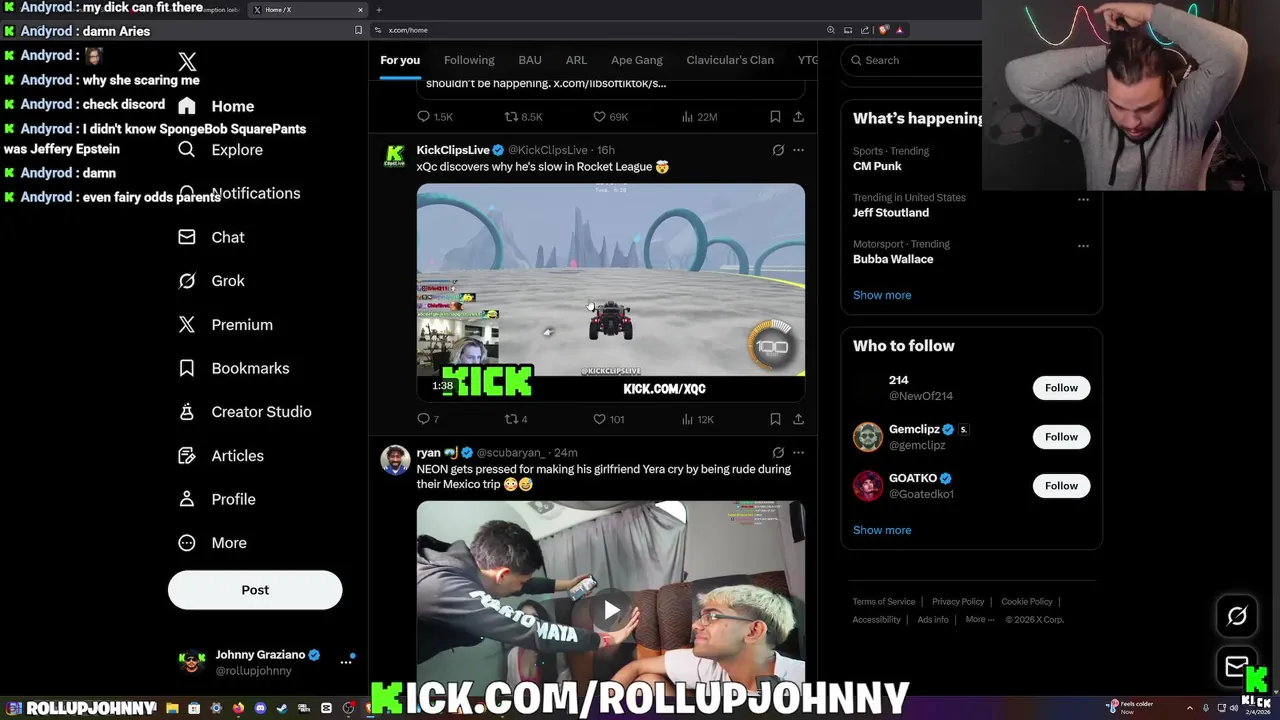Open Firefox from the taskbar
The width and height of the screenshot is (1280, 720).
point(238,708)
